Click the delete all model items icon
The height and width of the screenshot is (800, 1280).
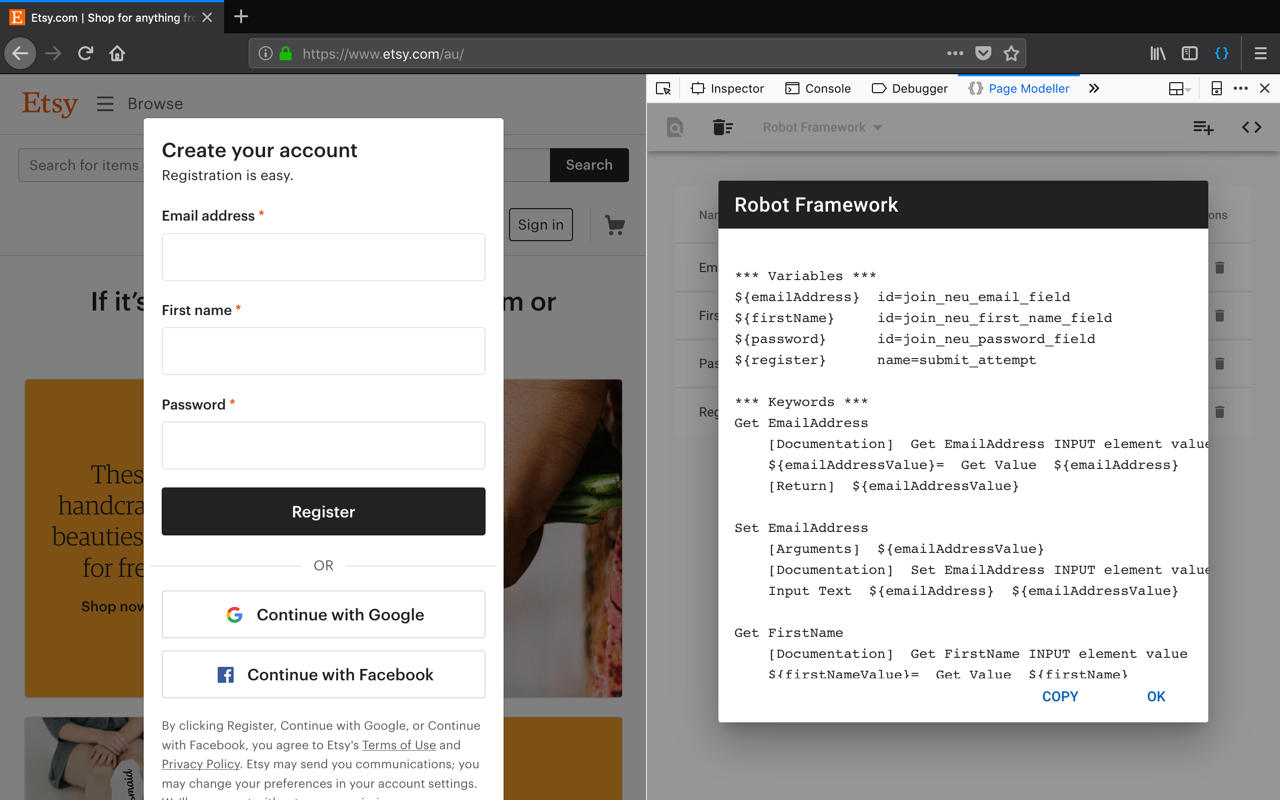(x=722, y=127)
